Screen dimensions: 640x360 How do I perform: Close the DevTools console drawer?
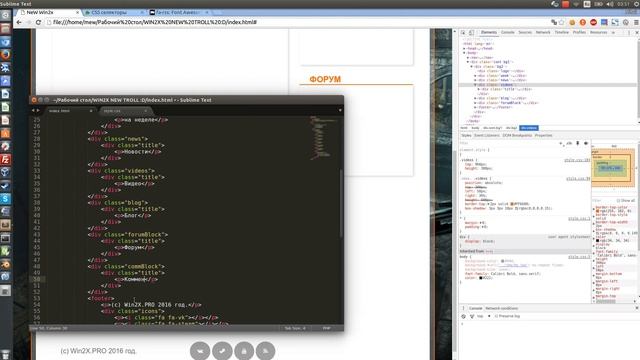coord(636,308)
